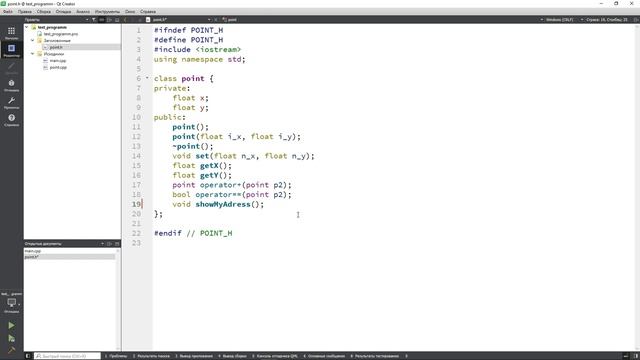The width and height of the screenshot is (640, 360).
Task: Click the filter tree icon in Projects panel
Action: pos(94,20)
